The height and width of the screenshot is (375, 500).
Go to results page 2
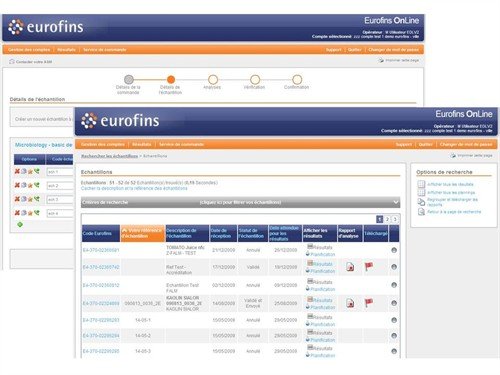[387, 219]
